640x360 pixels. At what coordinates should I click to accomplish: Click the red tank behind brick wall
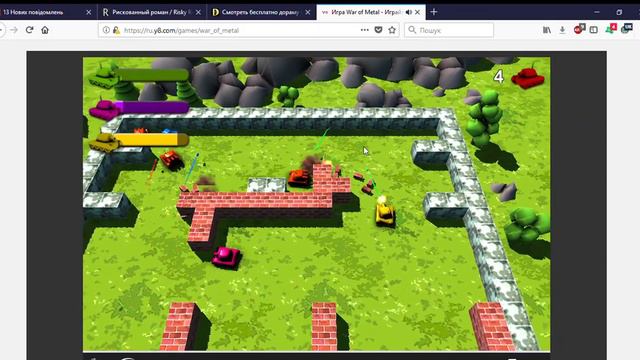click(299, 178)
